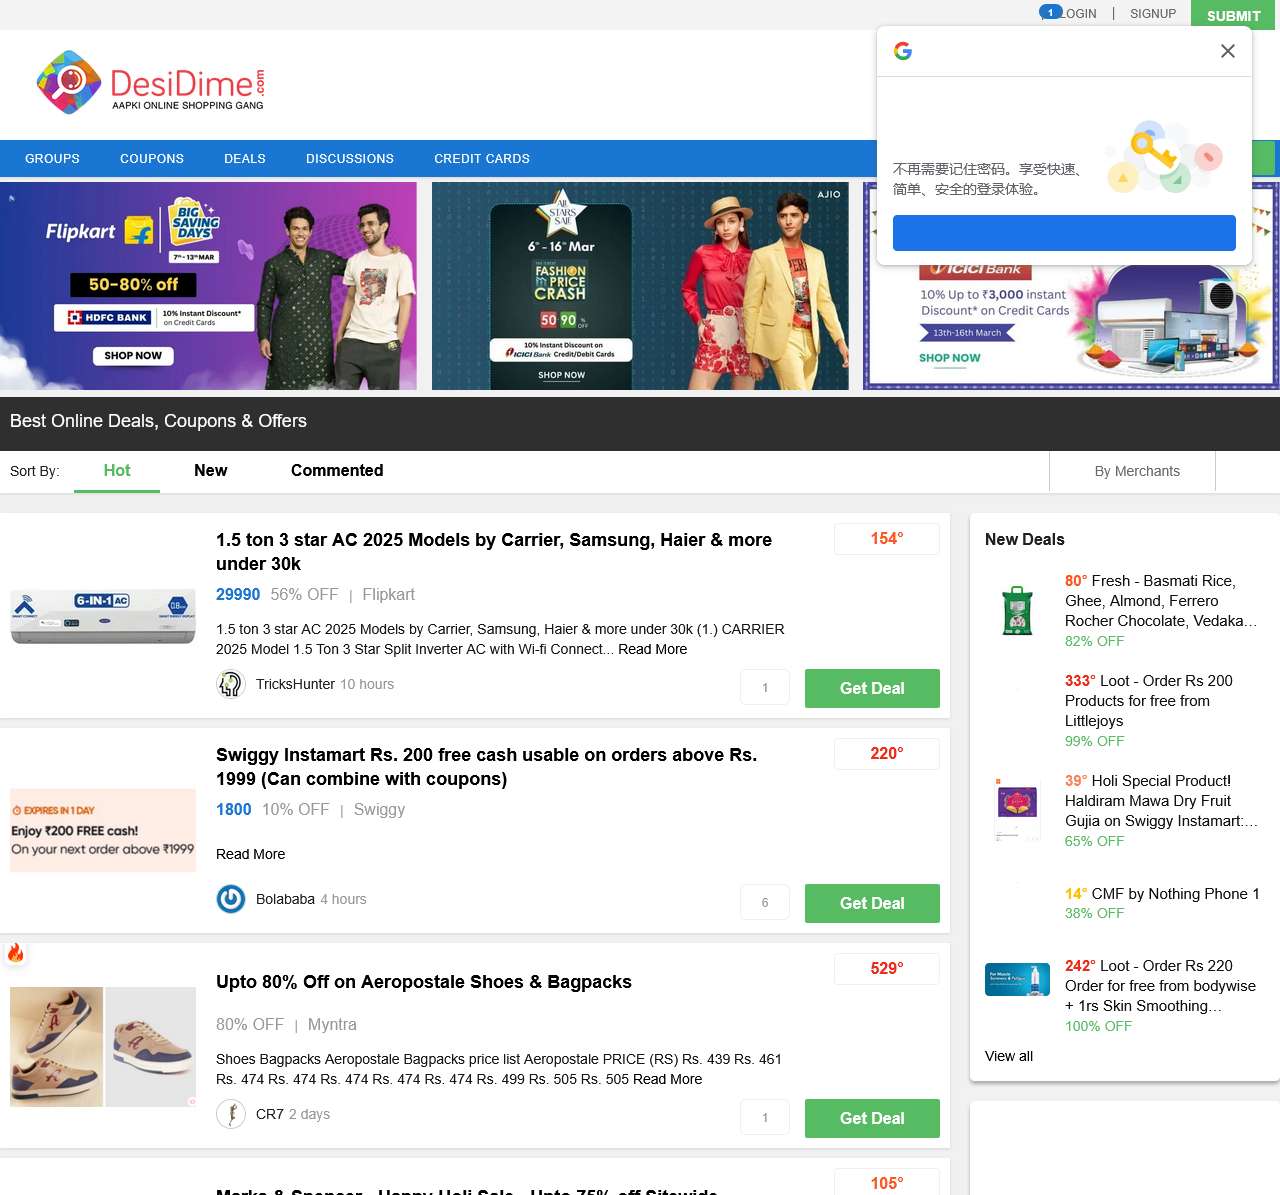Click Read More on the Swiggy deal

251,855
